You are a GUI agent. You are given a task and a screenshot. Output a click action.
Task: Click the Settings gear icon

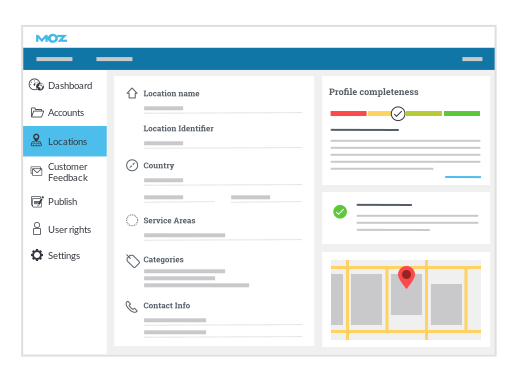point(37,255)
